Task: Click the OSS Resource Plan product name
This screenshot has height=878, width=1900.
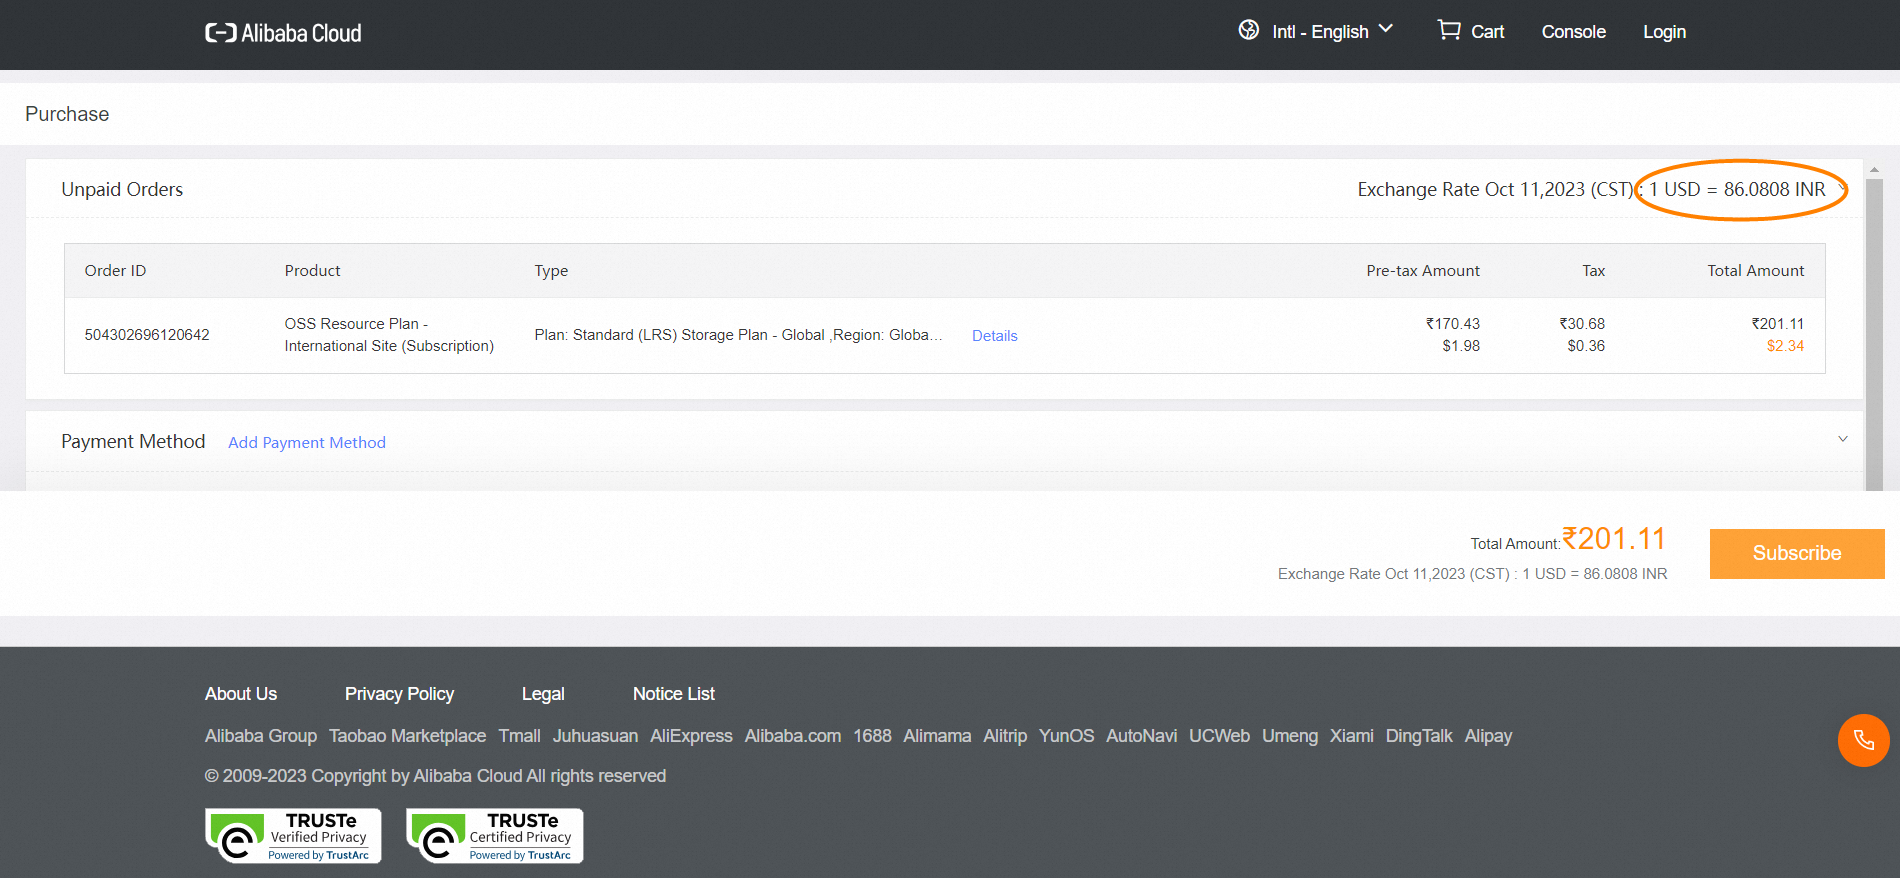Action: tap(389, 335)
